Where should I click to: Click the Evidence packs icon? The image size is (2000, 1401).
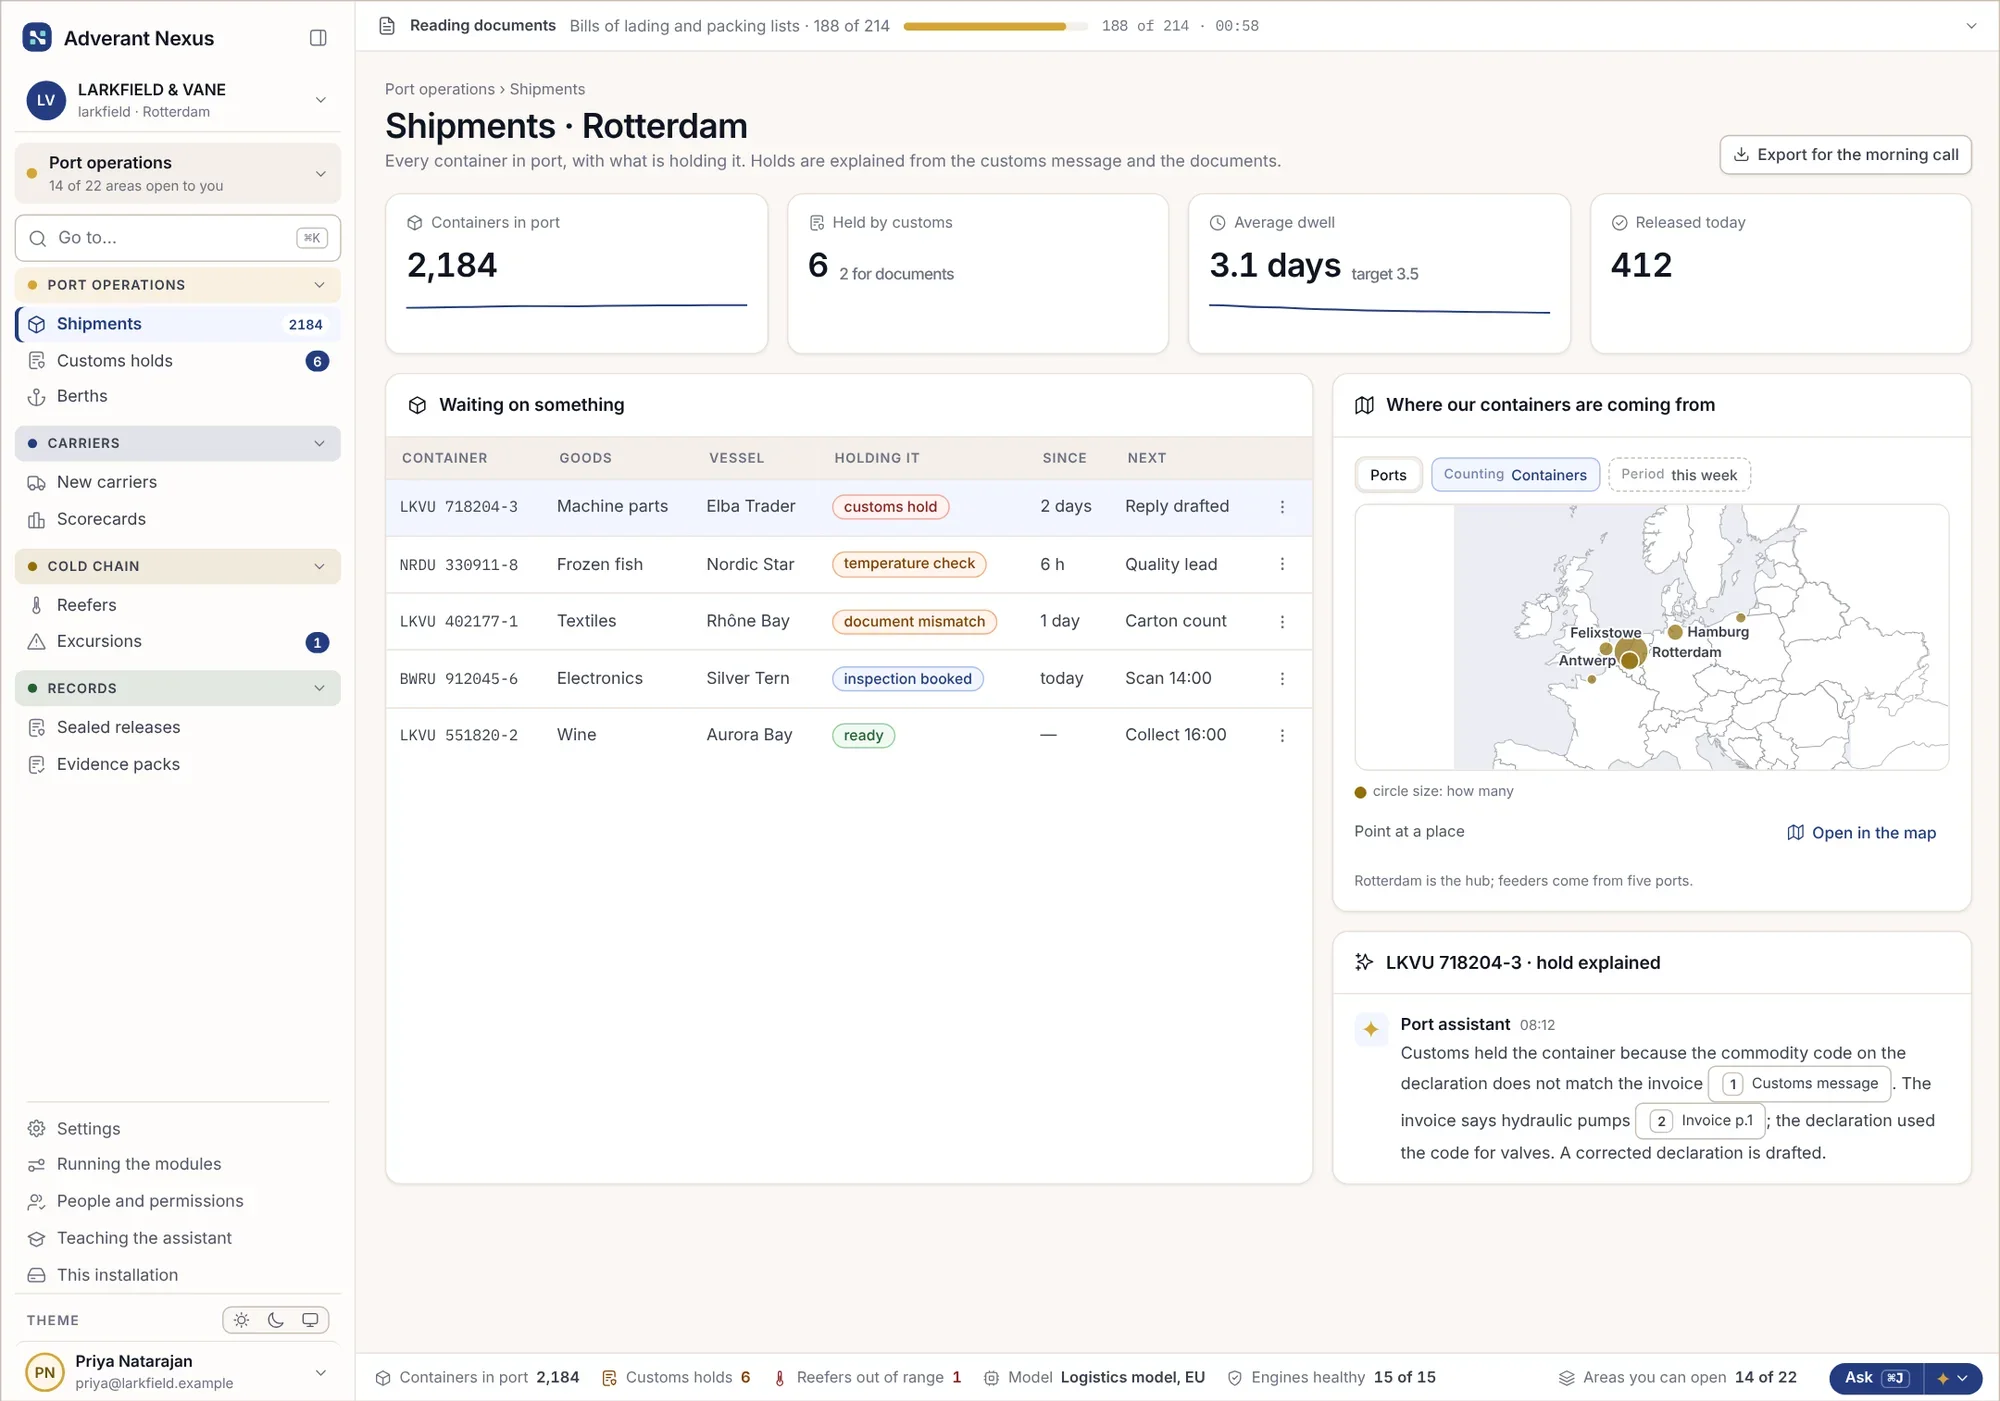pos(37,765)
